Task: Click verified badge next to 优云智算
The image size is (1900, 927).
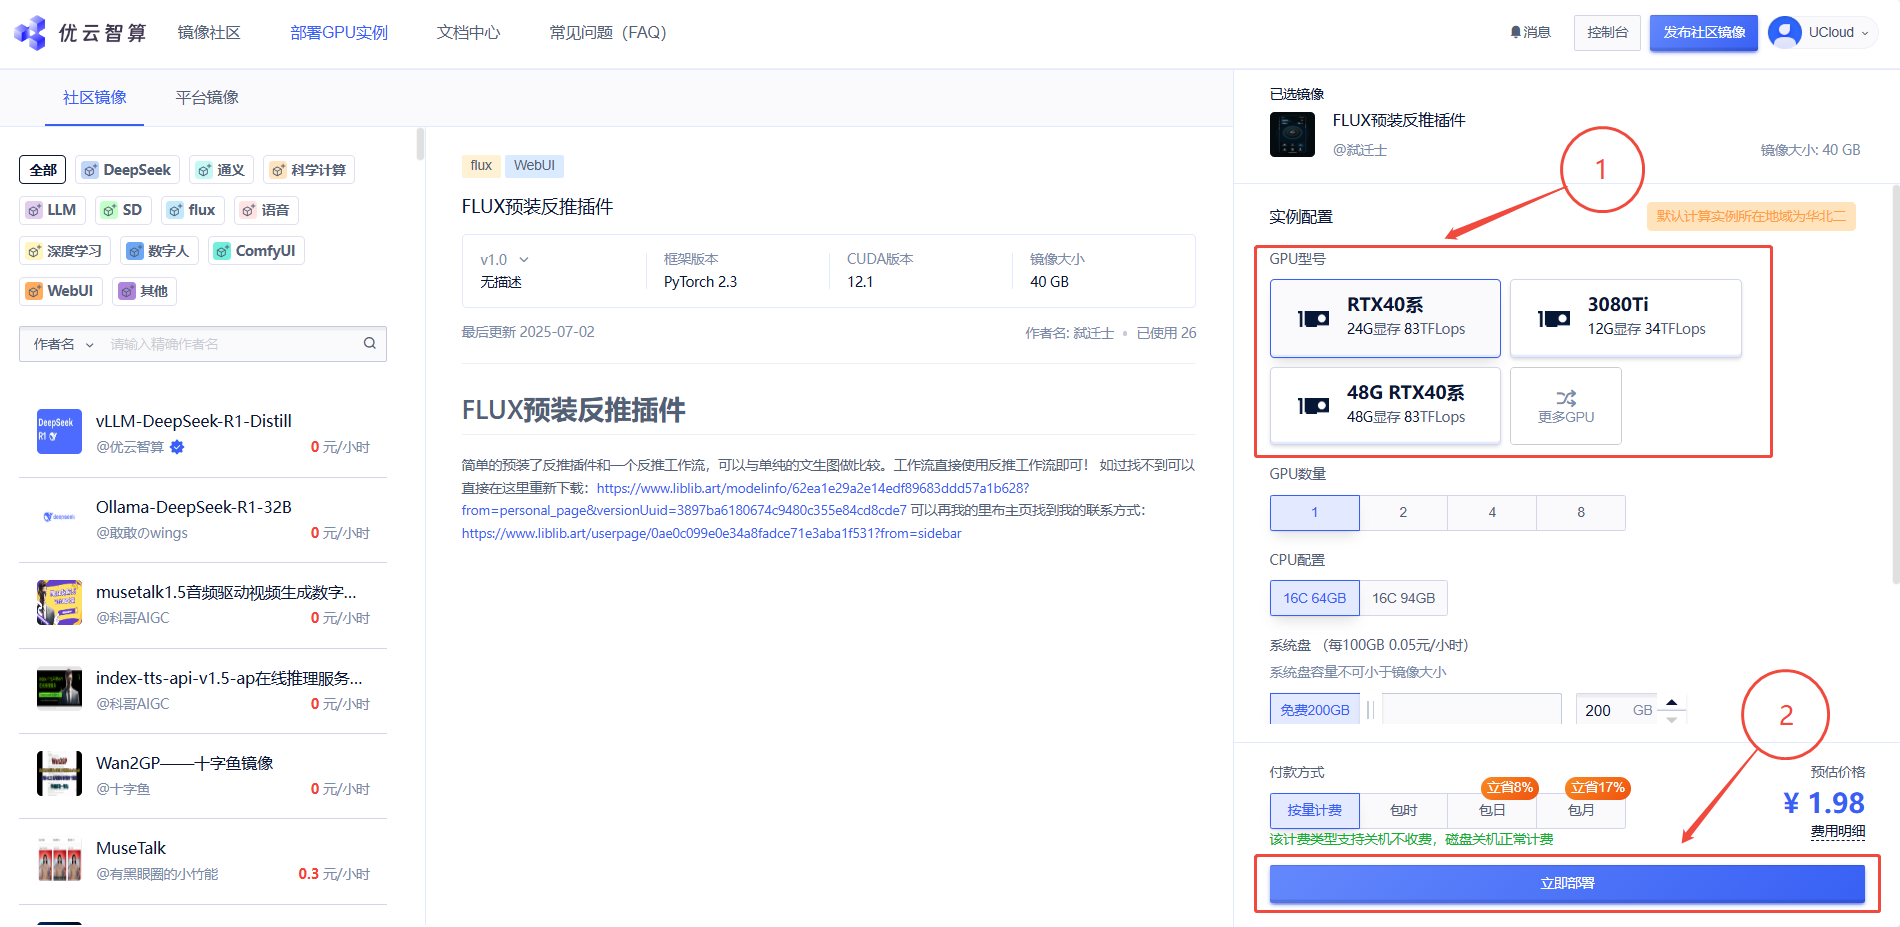Action: click(x=177, y=447)
